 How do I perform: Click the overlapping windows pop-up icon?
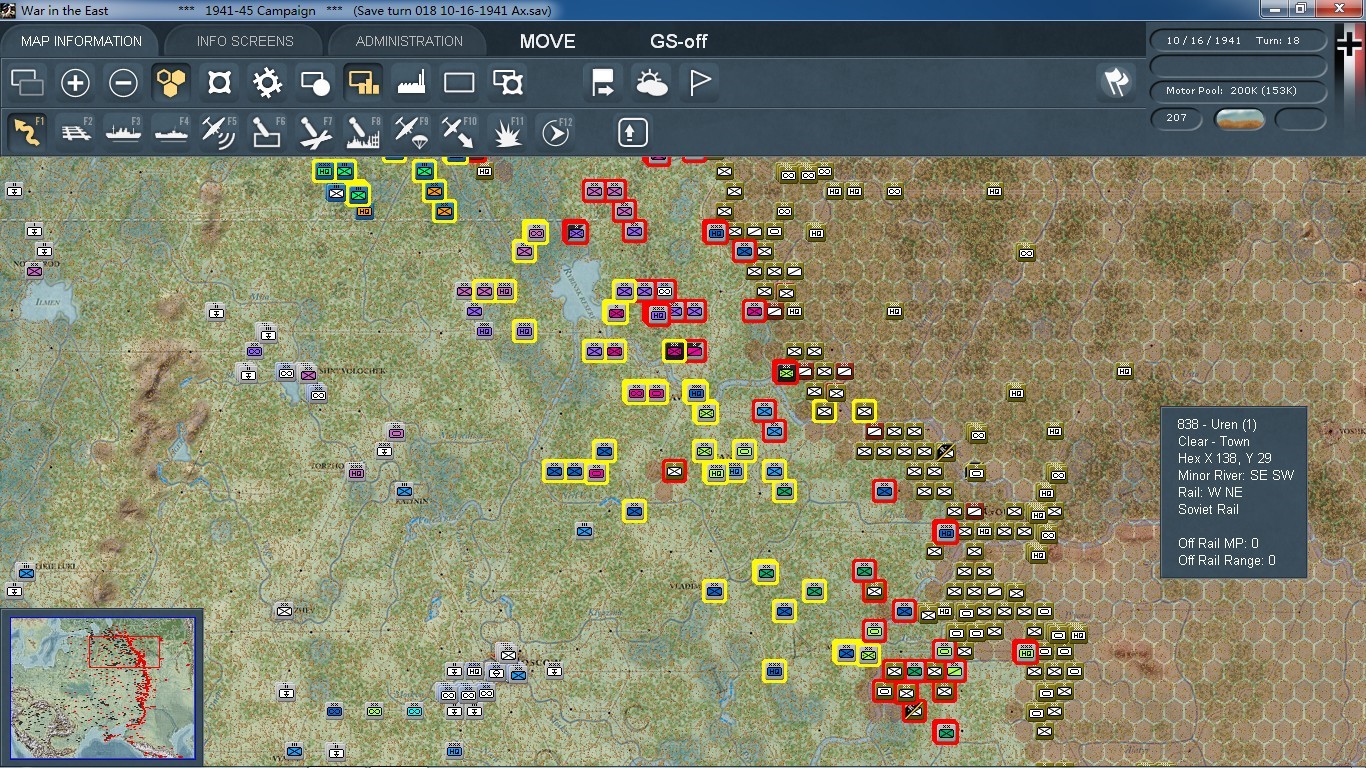pyautogui.click(x=28, y=83)
